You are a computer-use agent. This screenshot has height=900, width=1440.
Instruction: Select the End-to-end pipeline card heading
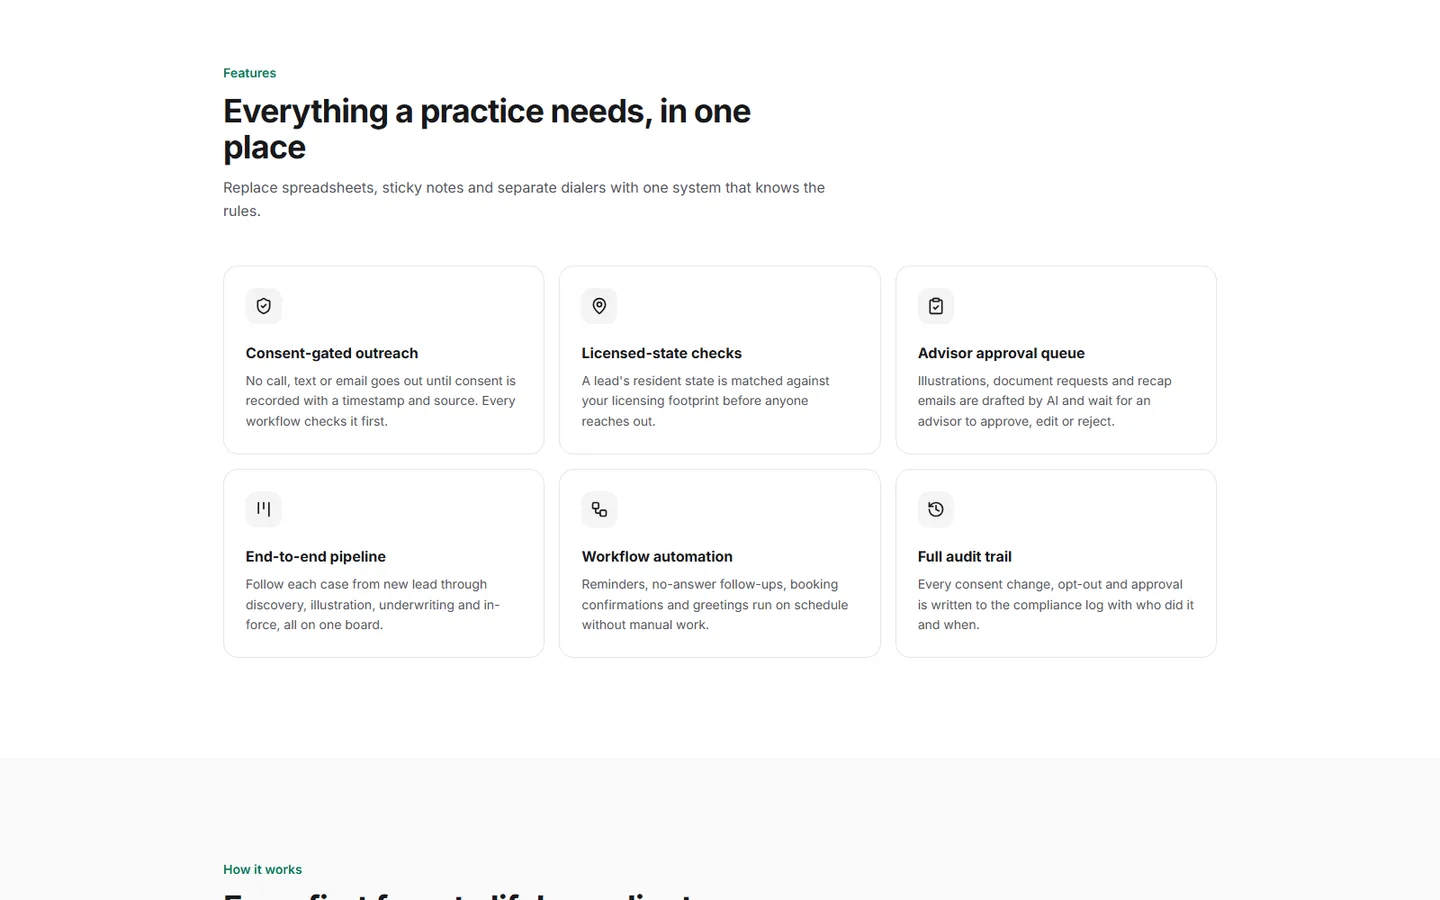pos(316,556)
